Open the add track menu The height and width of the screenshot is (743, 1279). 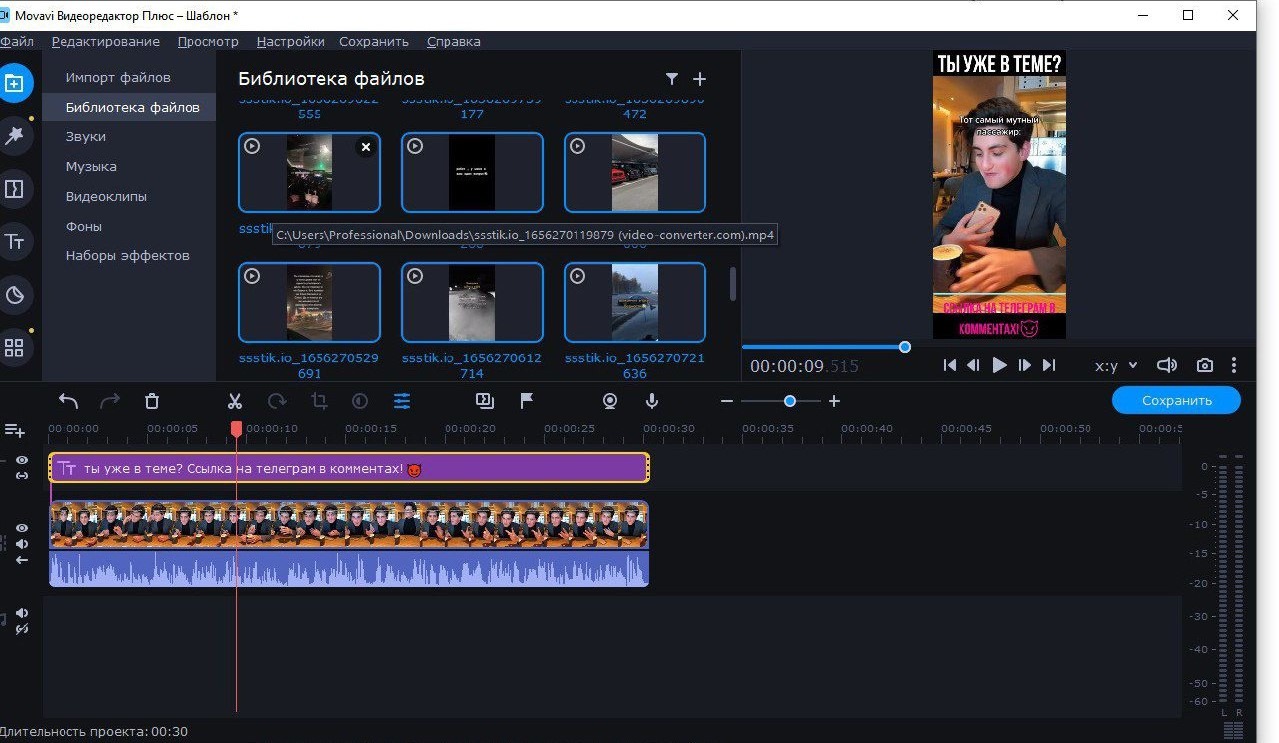15,430
